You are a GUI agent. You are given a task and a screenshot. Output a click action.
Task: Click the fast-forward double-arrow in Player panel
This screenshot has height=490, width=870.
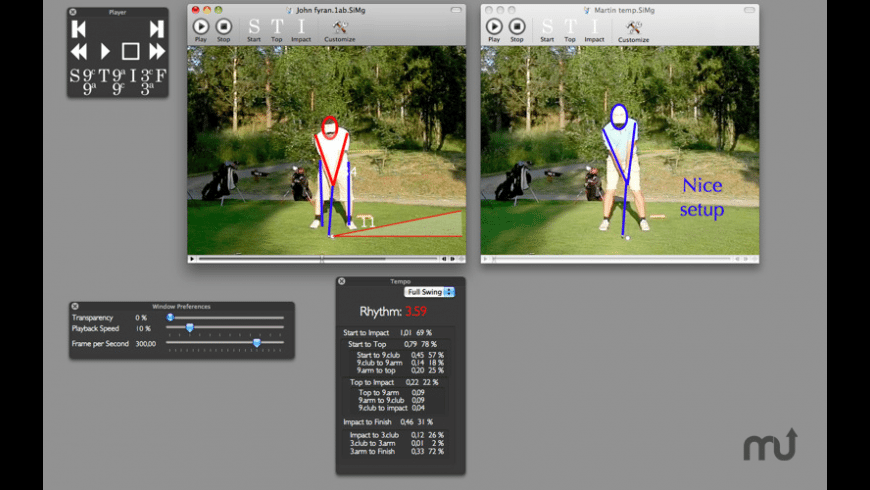(x=157, y=52)
